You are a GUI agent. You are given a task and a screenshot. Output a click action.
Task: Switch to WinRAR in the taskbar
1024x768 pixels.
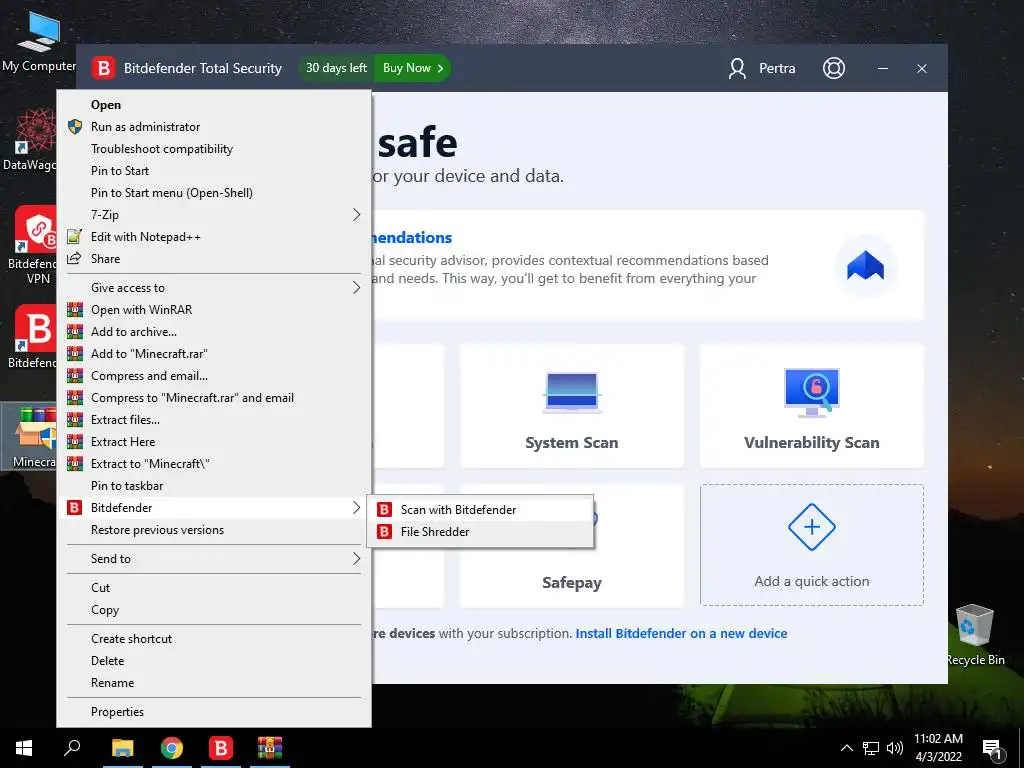pyautogui.click(x=270, y=748)
